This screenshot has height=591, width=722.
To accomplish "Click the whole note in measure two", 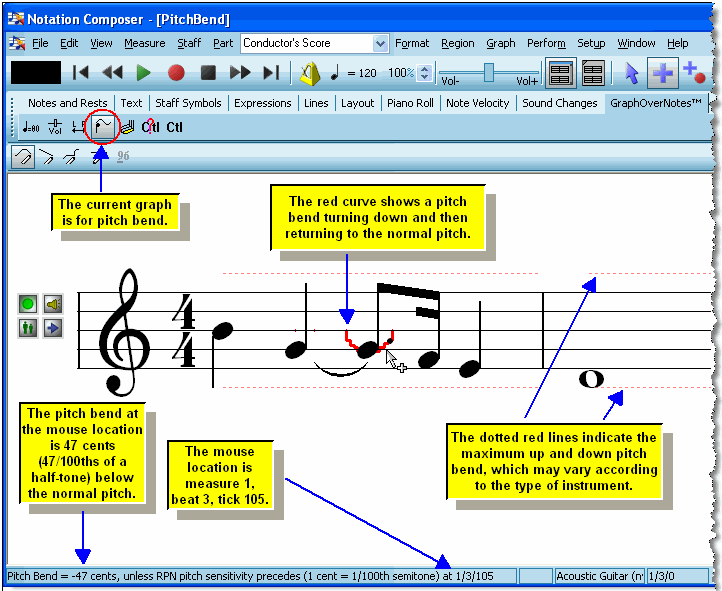I will click(592, 378).
